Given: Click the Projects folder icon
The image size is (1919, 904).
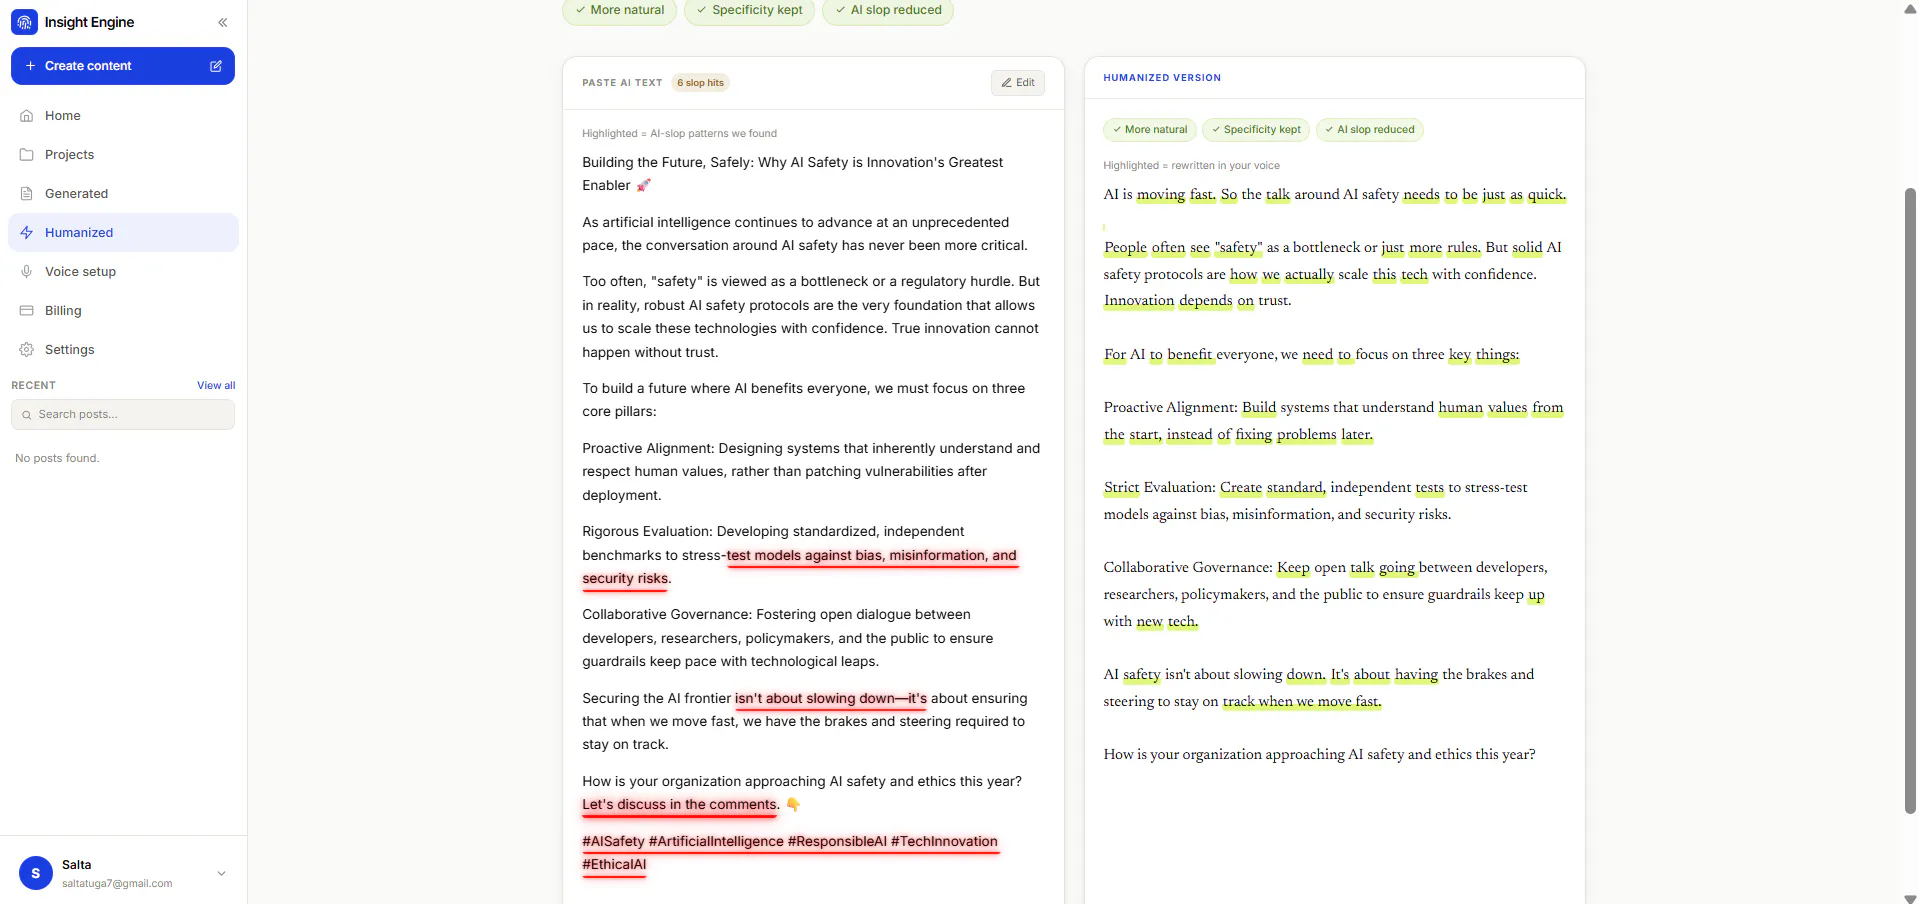Looking at the screenshot, I should [x=27, y=155].
